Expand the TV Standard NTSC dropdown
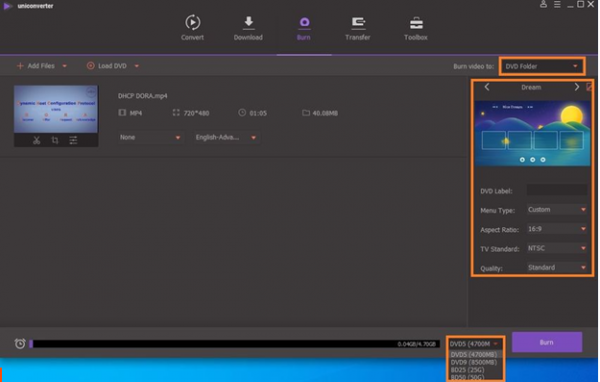Viewport: 600px width, 382px height. click(x=556, y=248)
